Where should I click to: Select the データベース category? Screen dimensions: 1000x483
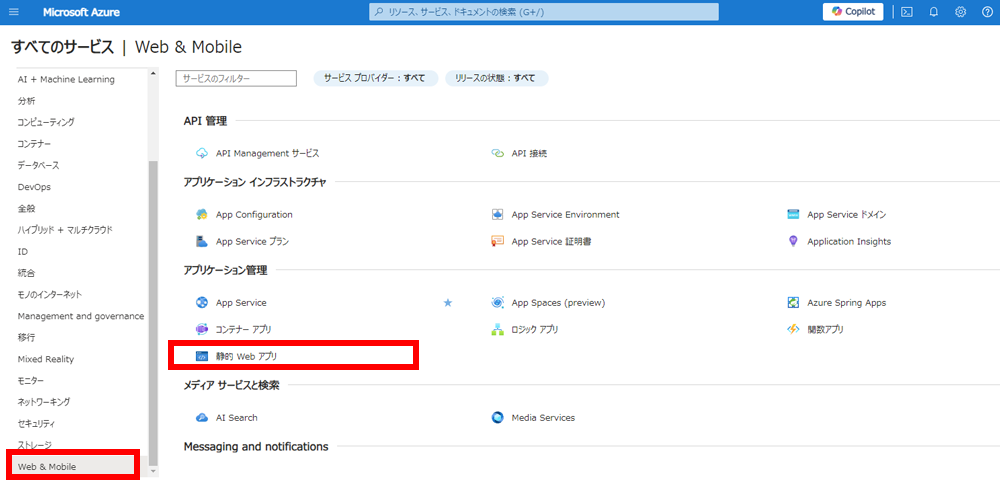point(38,165)
